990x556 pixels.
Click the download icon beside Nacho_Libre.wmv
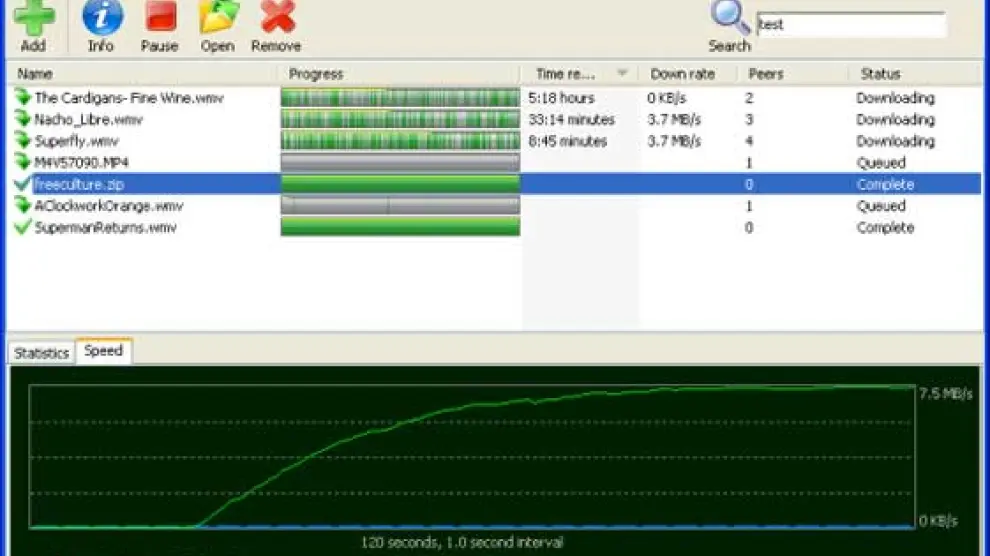coord(23,120)
